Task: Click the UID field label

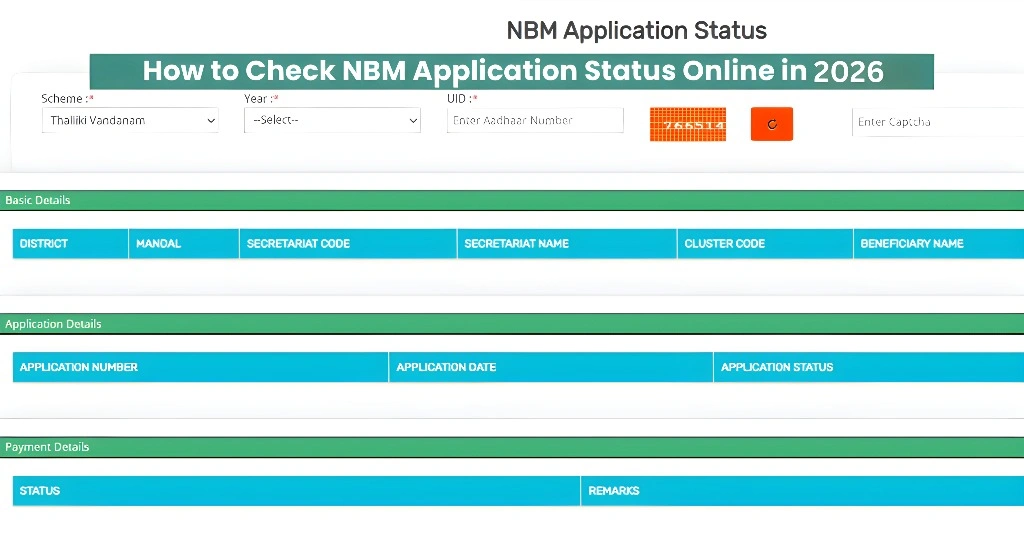Action: point(462,99)
